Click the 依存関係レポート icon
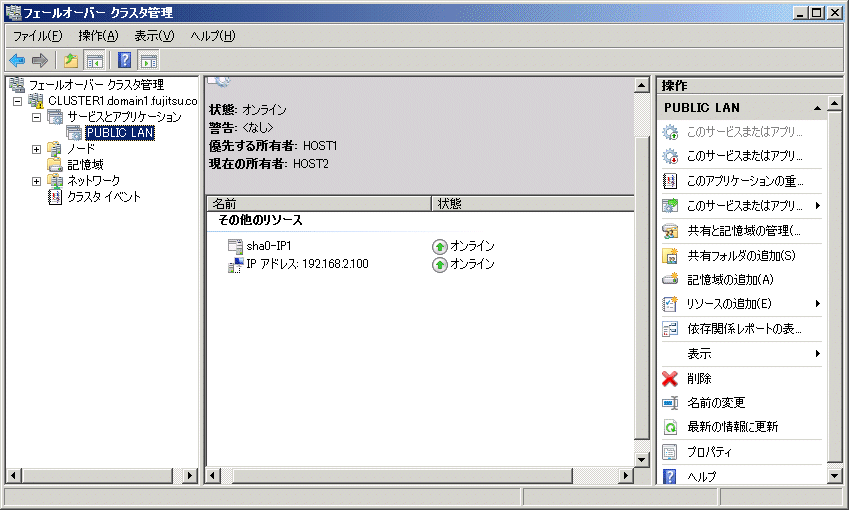849x510 pixels. point(670,329)
